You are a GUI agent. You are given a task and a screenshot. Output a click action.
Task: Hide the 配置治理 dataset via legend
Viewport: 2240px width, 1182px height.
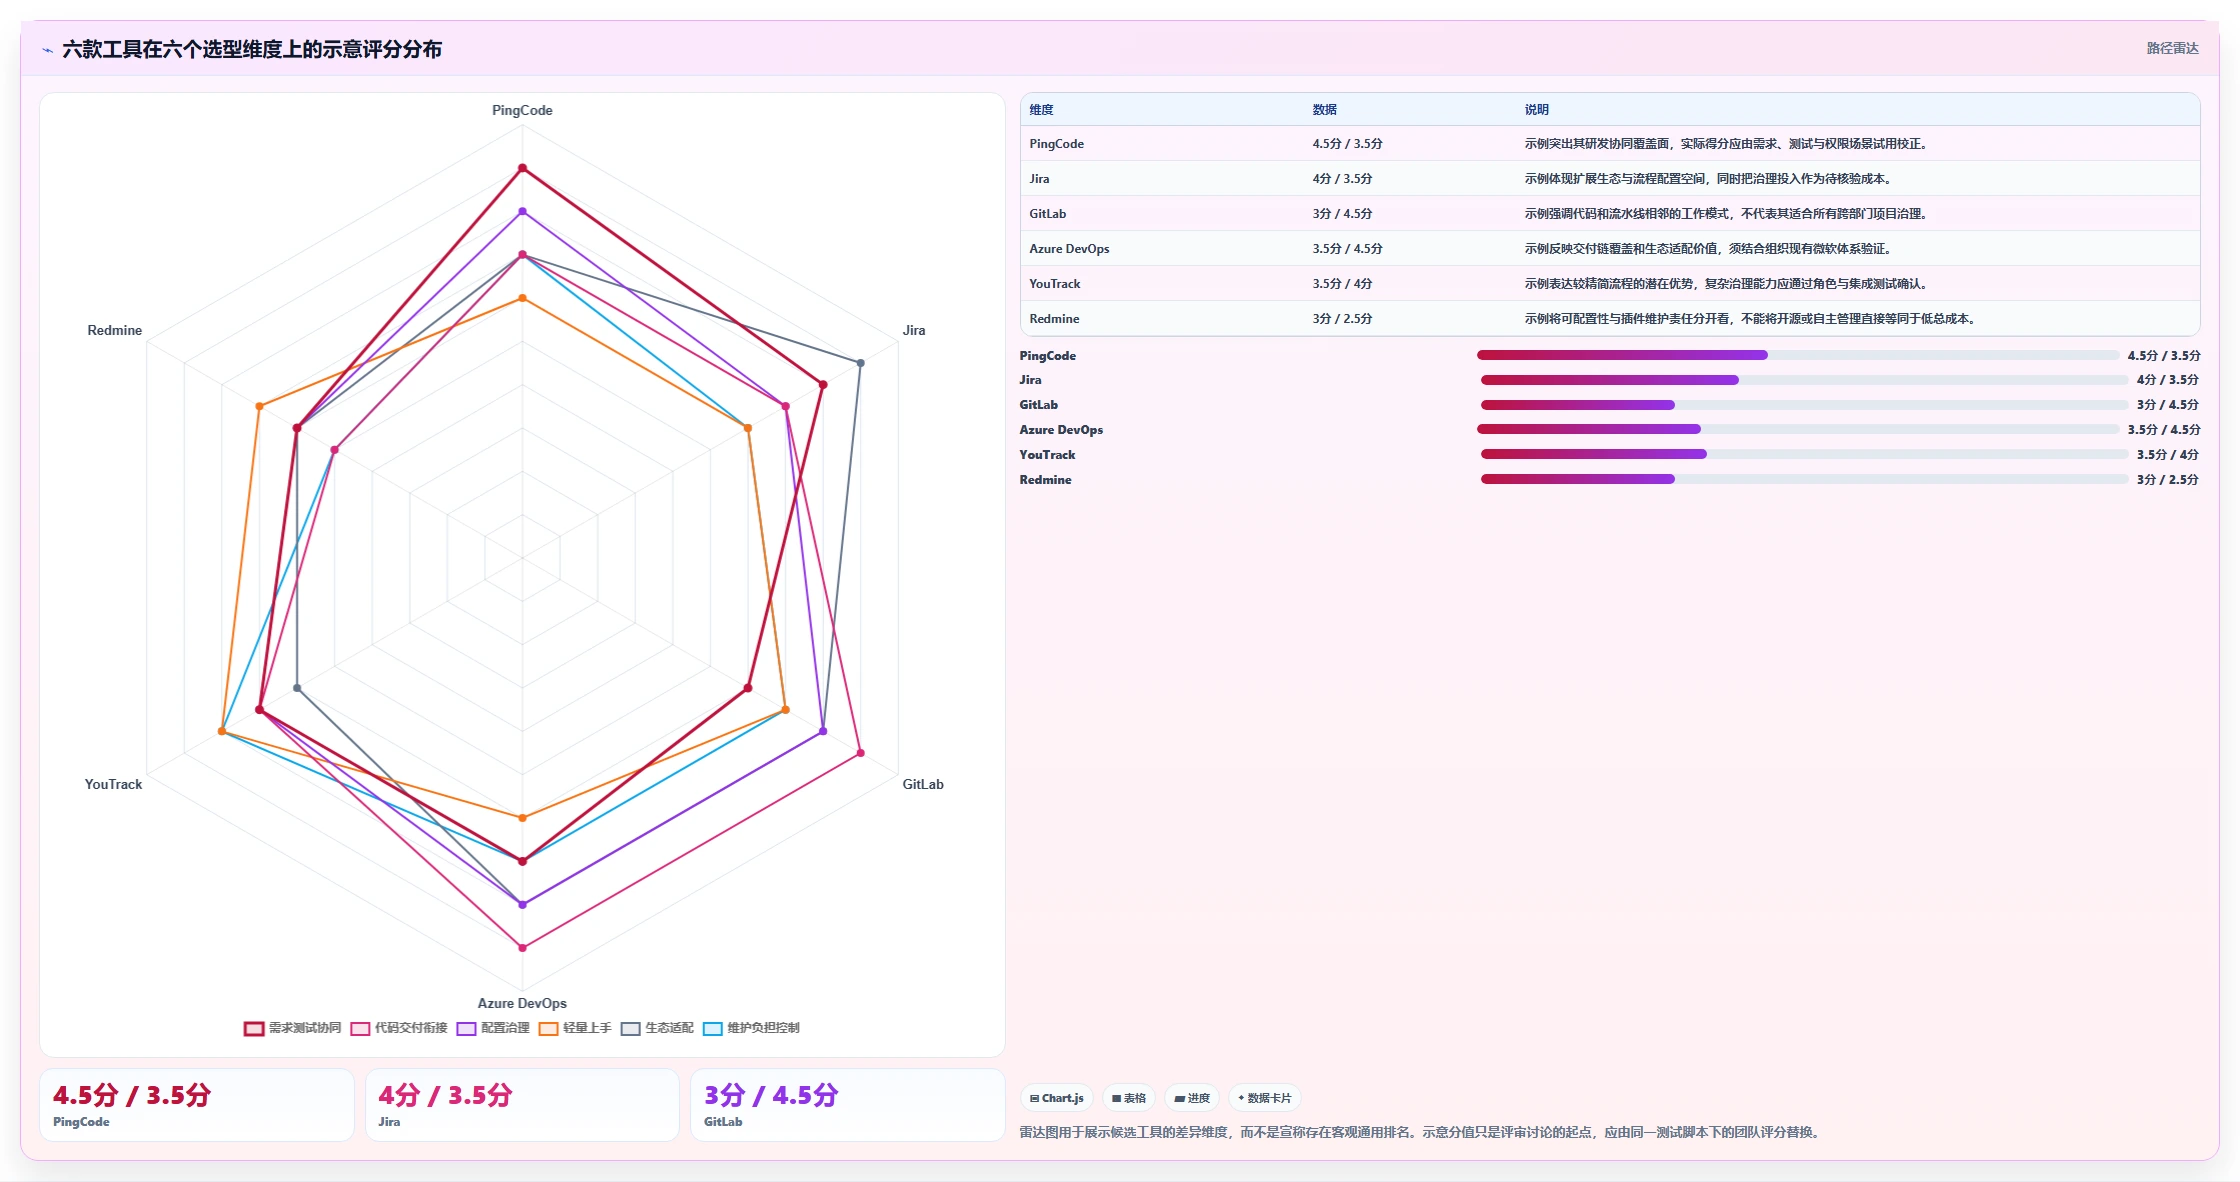[493, 1028]
